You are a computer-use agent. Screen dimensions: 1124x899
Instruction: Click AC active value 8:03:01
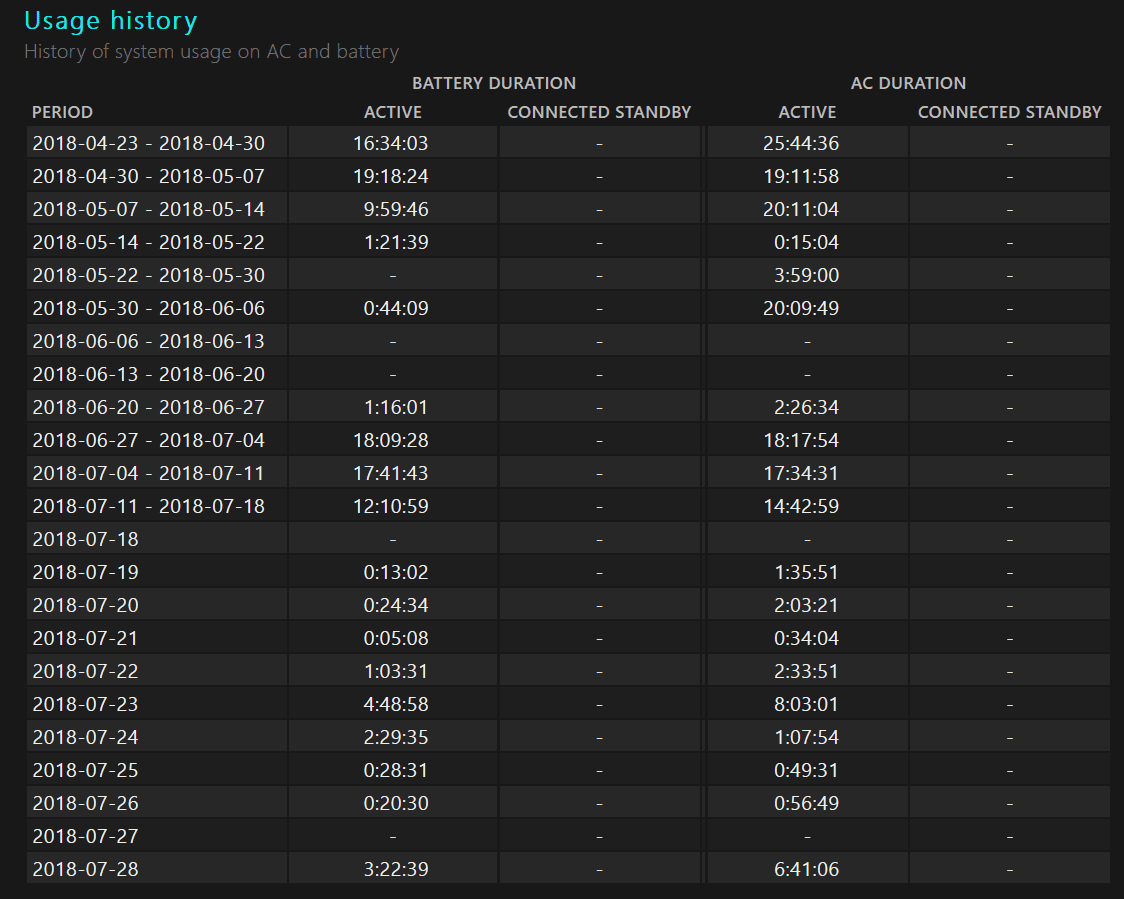click(x=807, y=704)
